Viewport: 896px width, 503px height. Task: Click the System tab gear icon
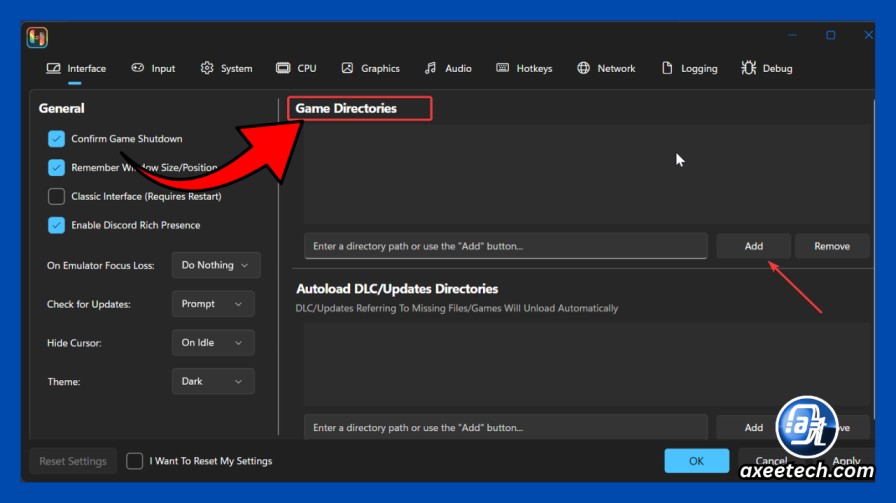[207, 68]
